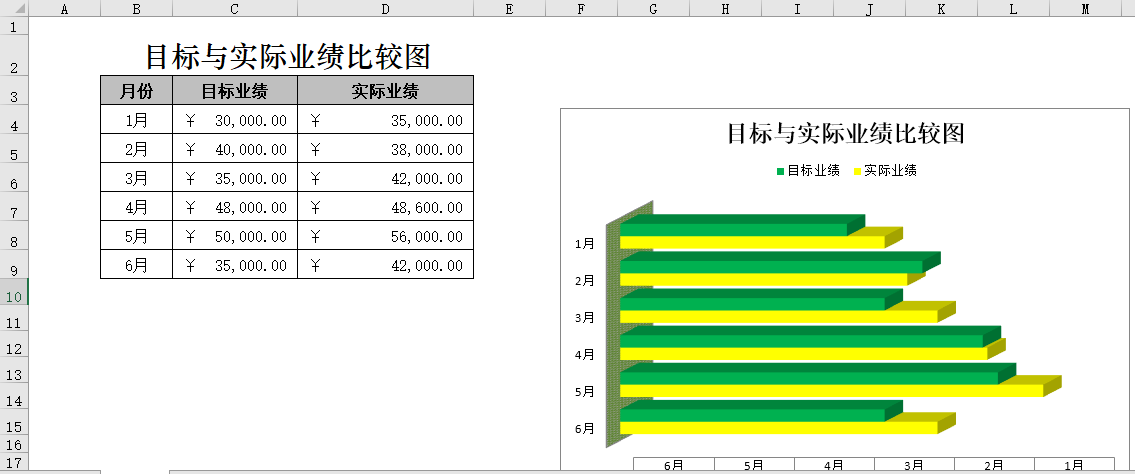This screenshot has height=474, width=1135.
Task: Select the column C header
Action: pyautogui.click(x=234, y=9)
